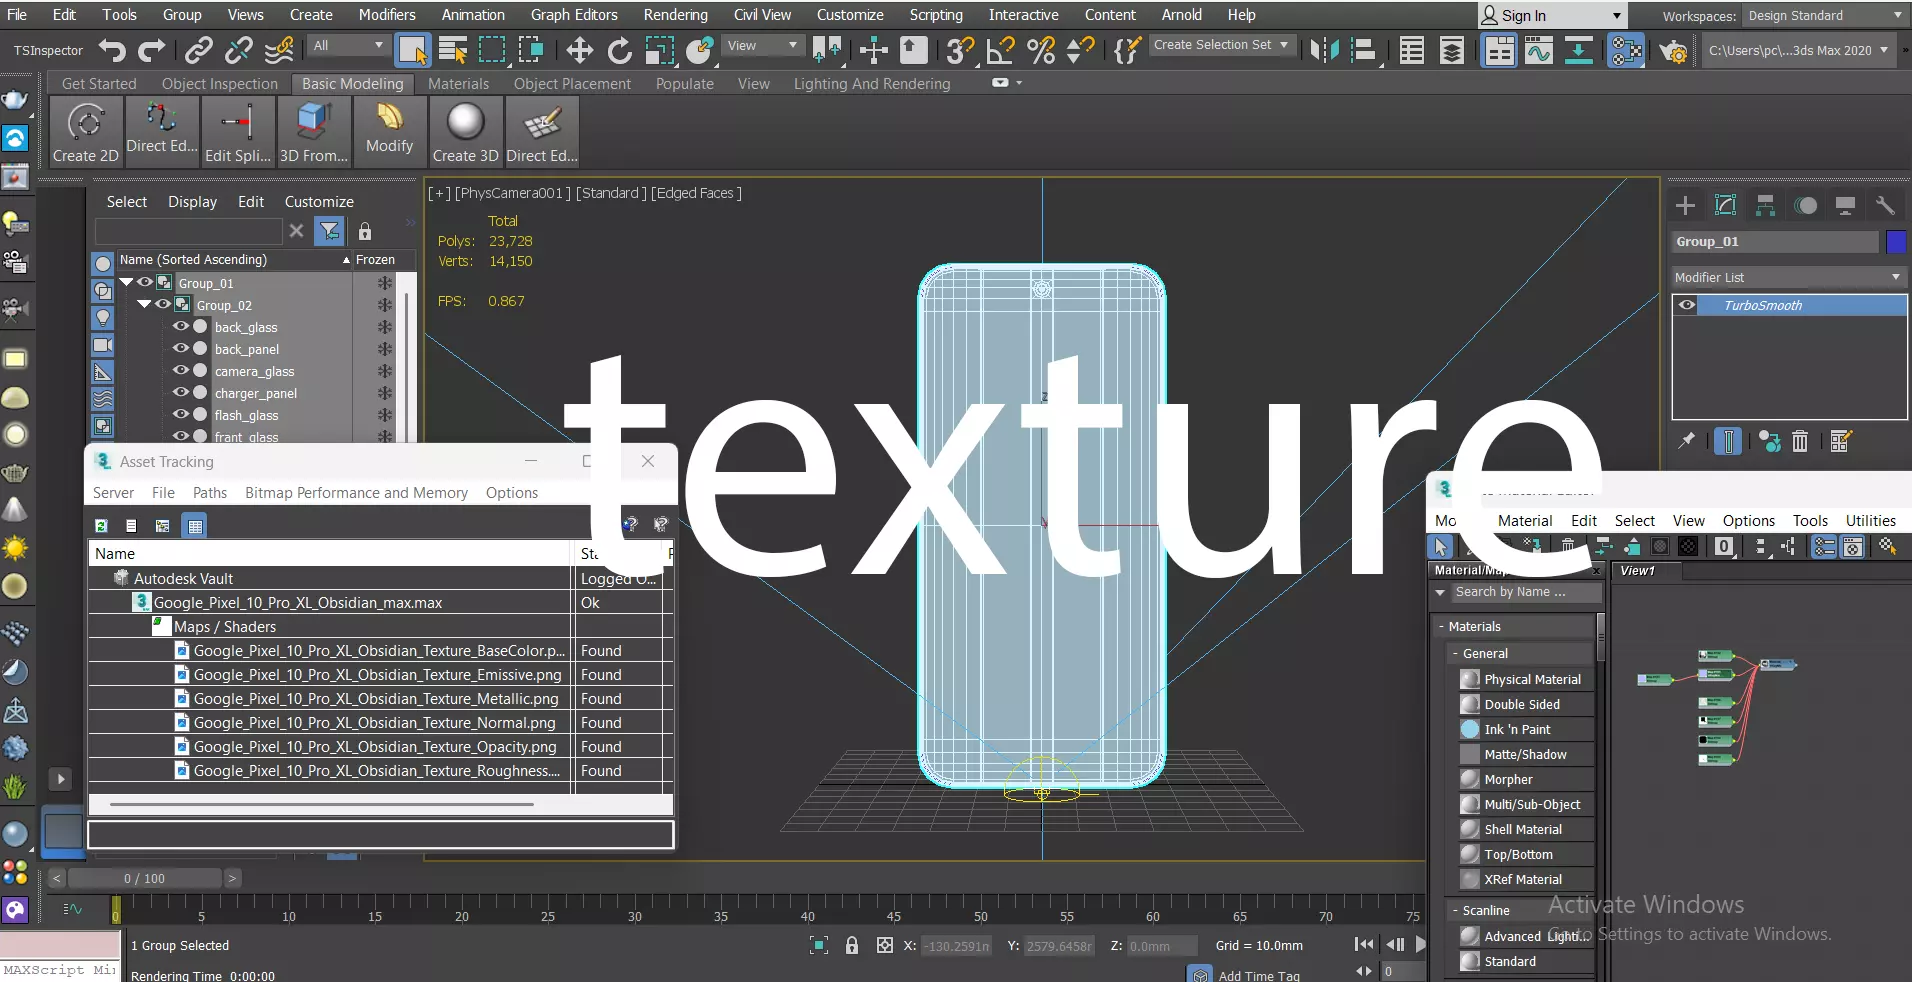
Task: Click Configure Modifier Sets icon
Action: (x=1841, y=441)
